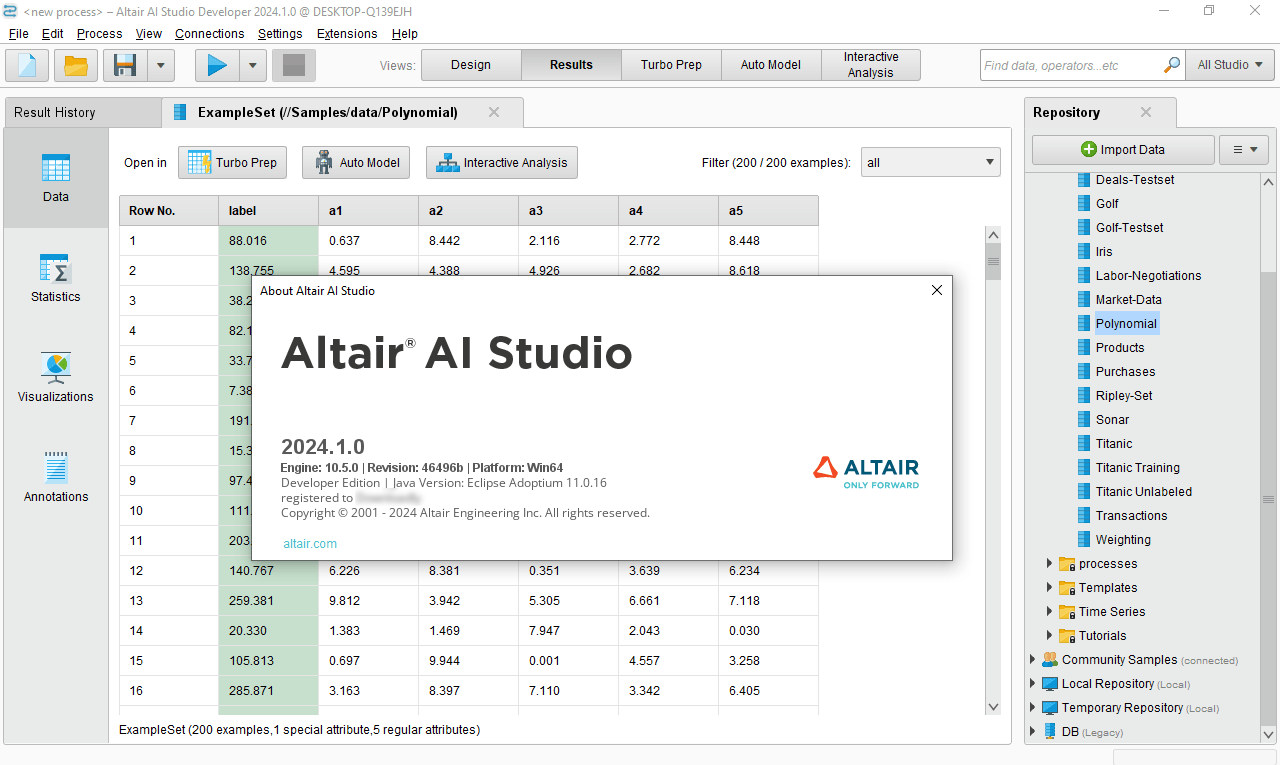Click the Repository panel vertical scrollbar
The height and width of the screenshot is (765, 1280).
(x=1268, y=458)
